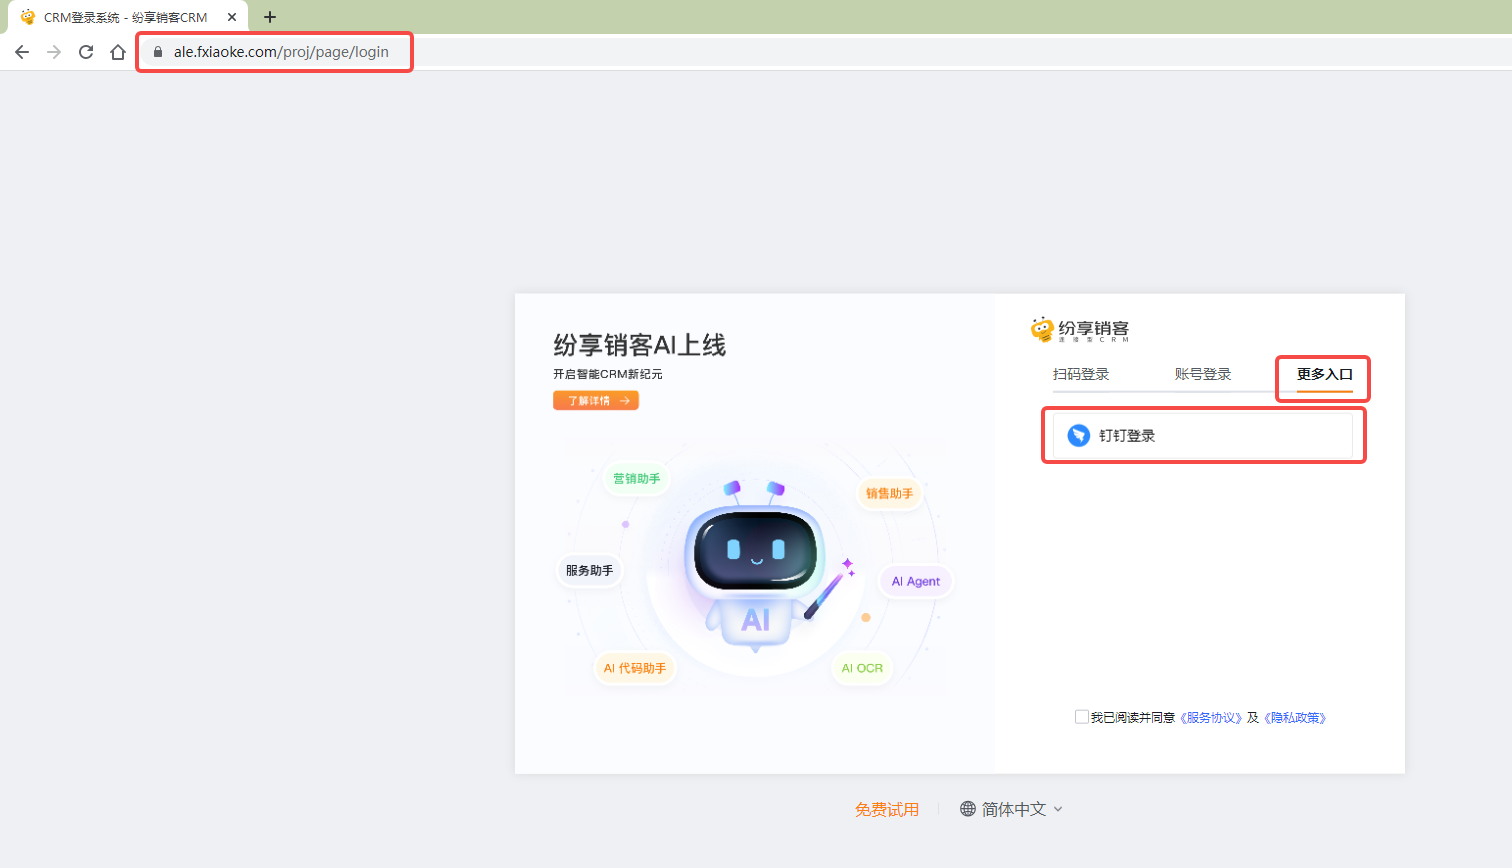Click the 开启智能CRM新纪元 subtitle
The image size is (1512, 868).
(608, 374)
